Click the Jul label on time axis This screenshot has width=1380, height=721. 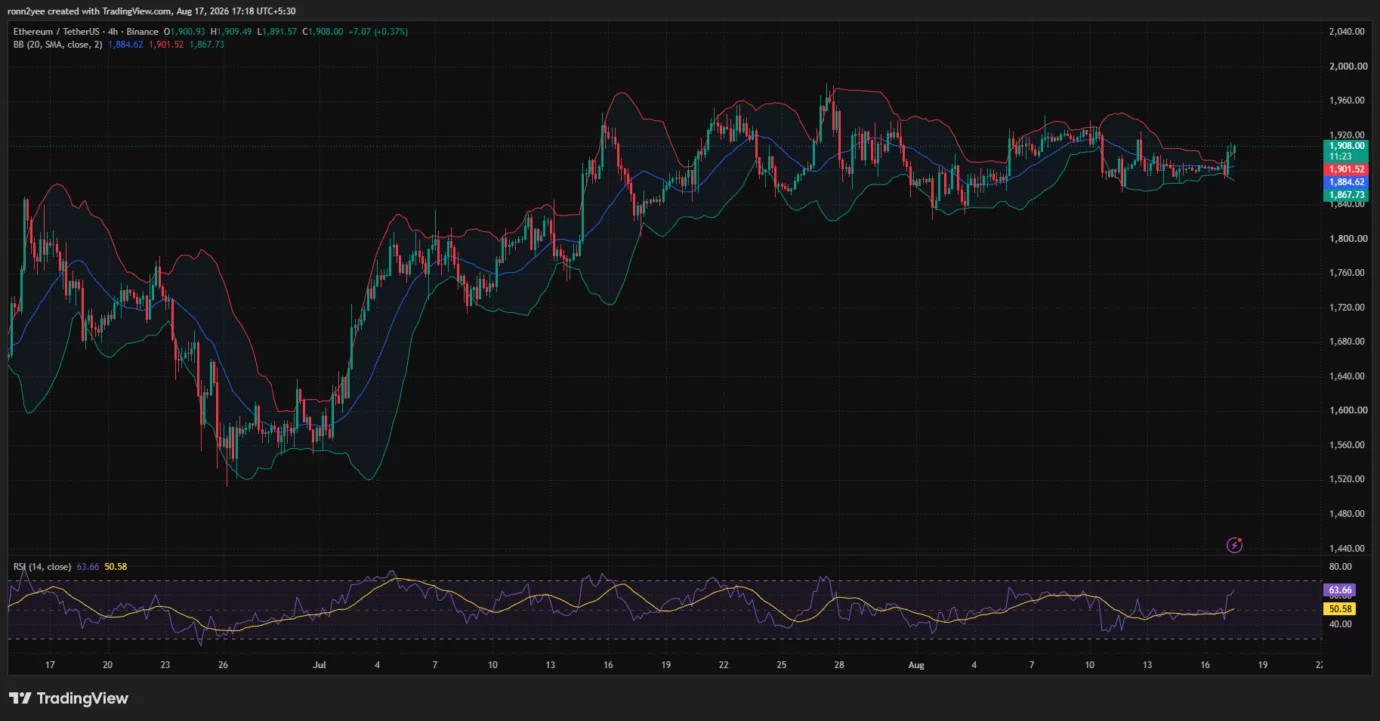tap(320, 664)
